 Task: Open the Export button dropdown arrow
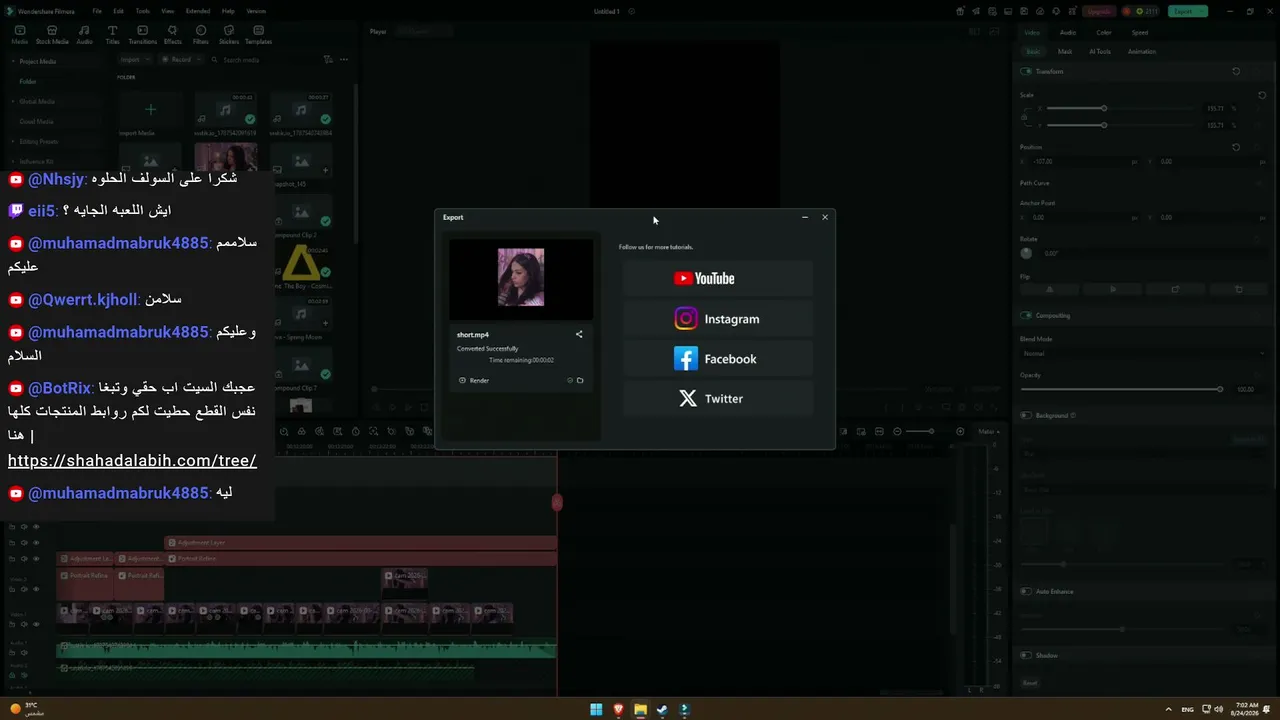(x=1202, y=11)
